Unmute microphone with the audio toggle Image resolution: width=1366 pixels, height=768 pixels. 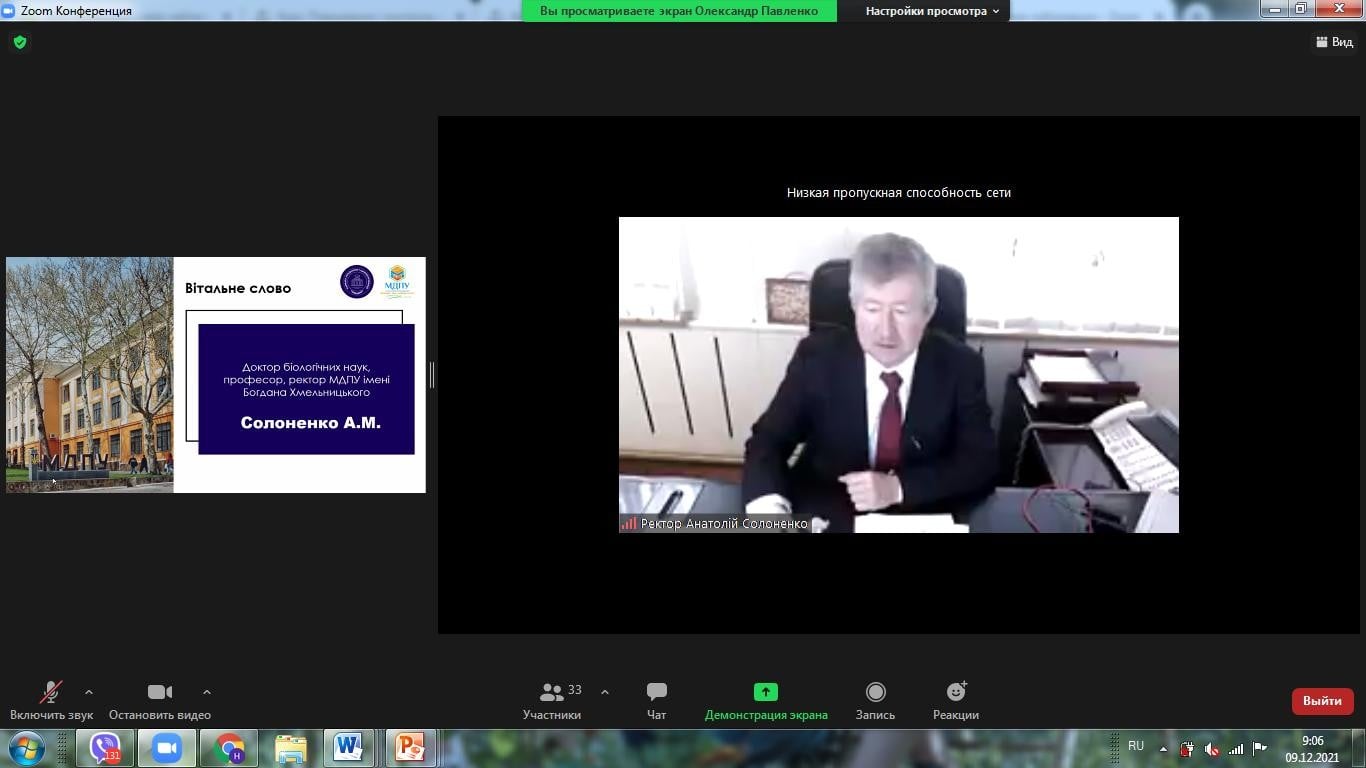(51, 692)
